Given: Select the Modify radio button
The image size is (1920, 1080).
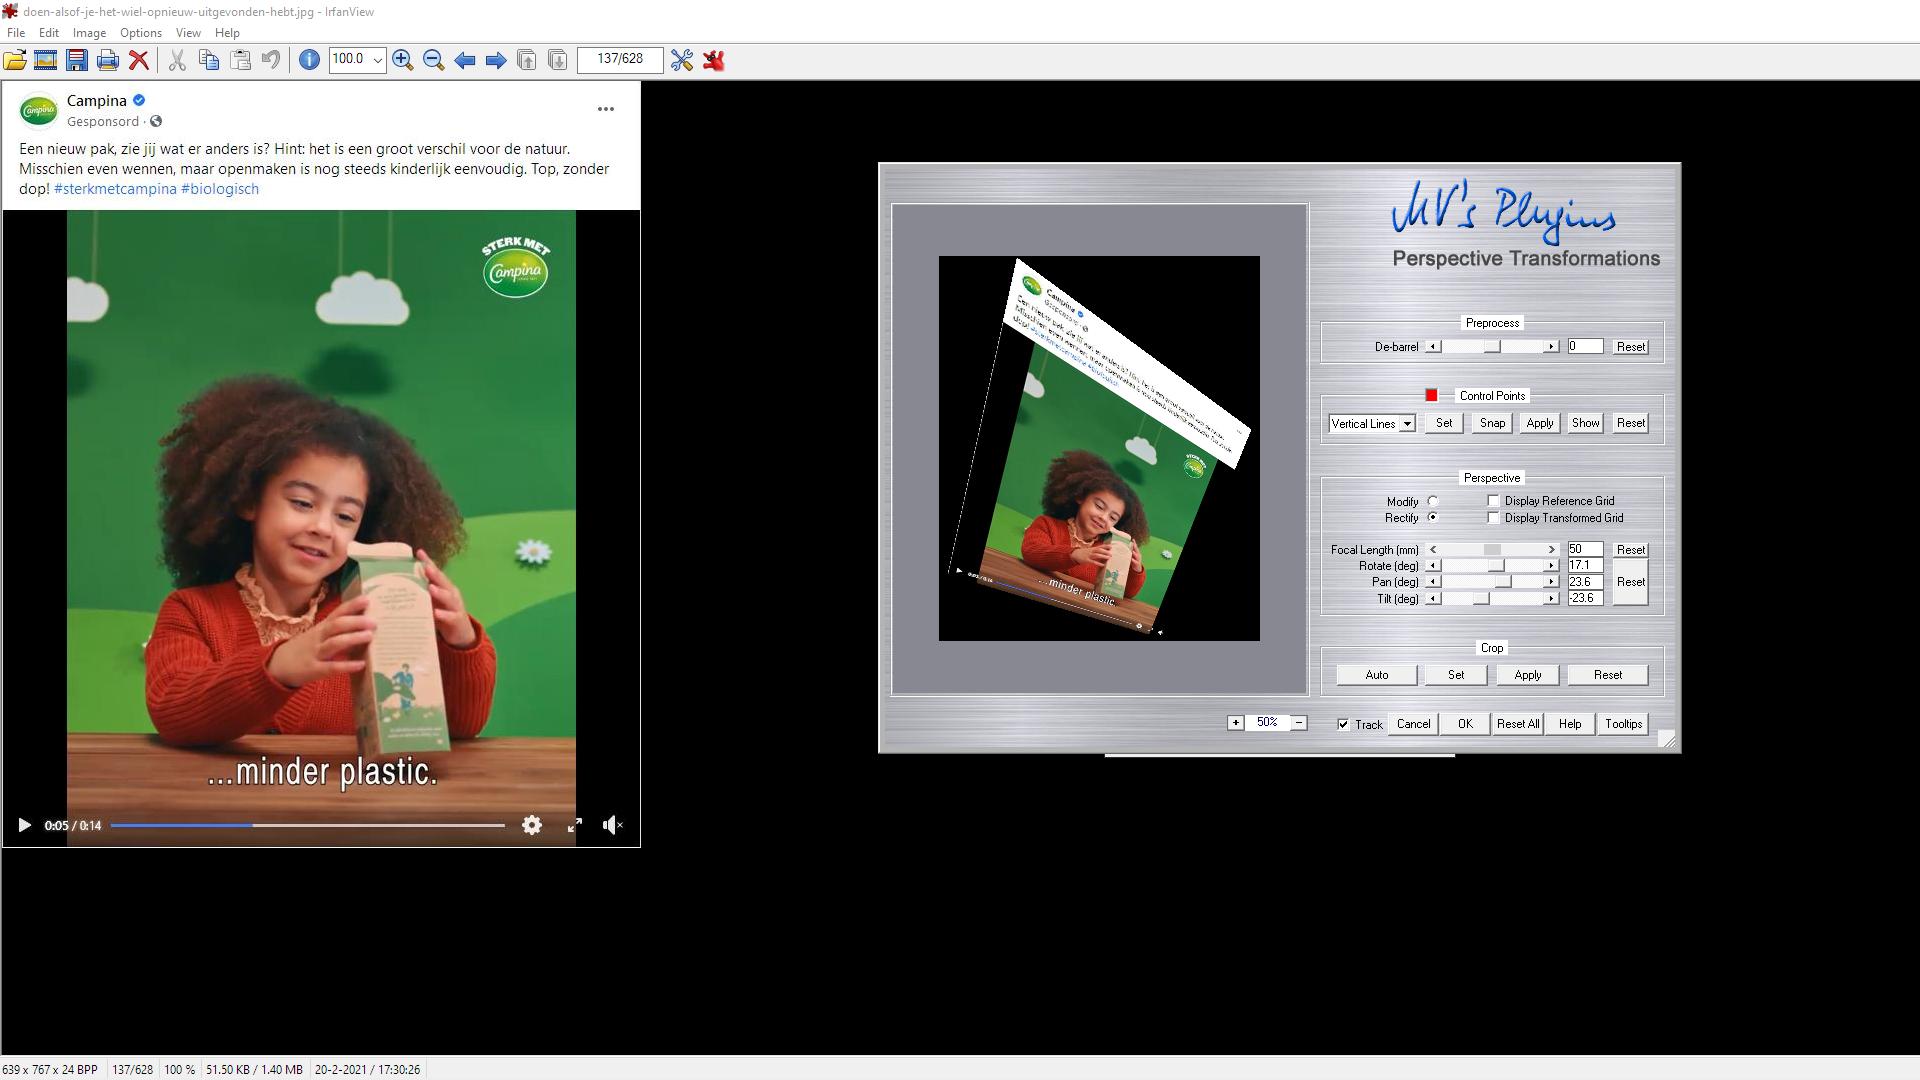Looking at the screenshot, I should tap(1433, 501).
